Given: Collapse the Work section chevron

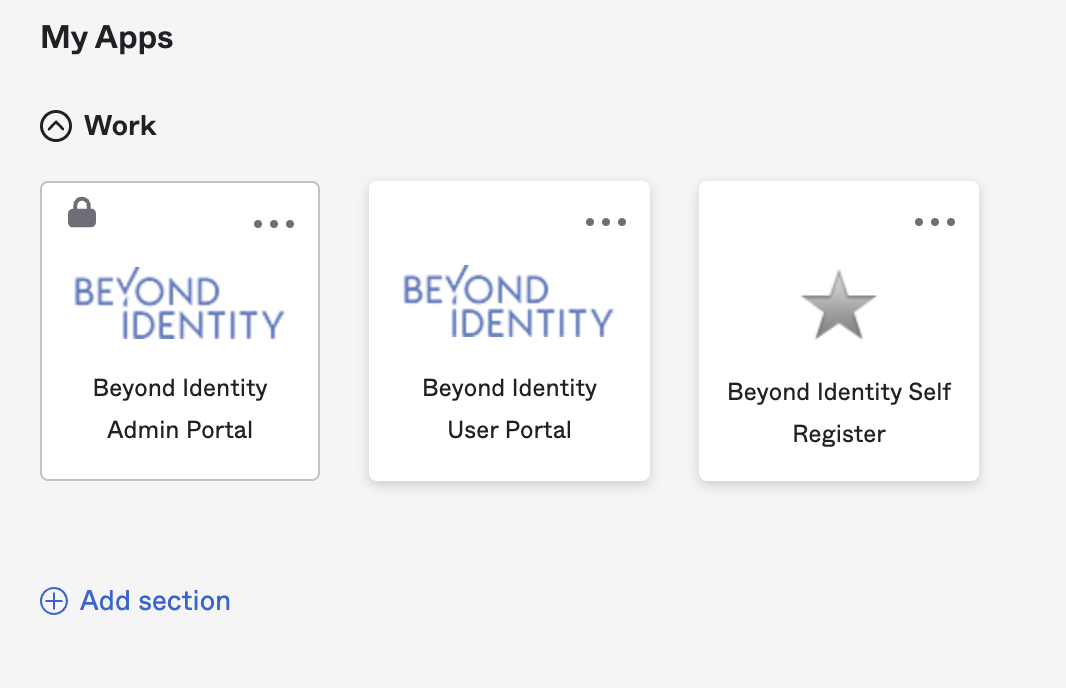Looking at the screenshot, I should (56, 126).
